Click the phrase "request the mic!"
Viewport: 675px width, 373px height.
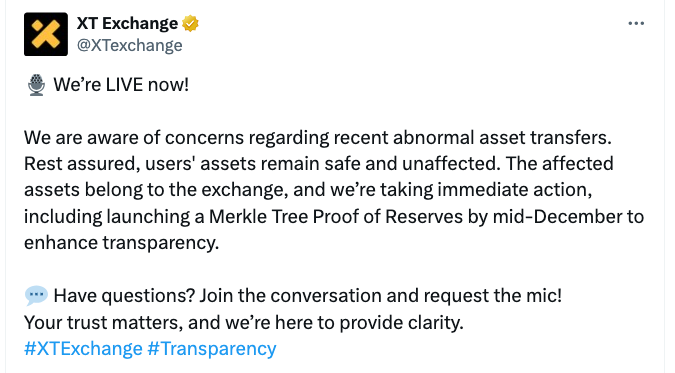[x=492, y=296]
